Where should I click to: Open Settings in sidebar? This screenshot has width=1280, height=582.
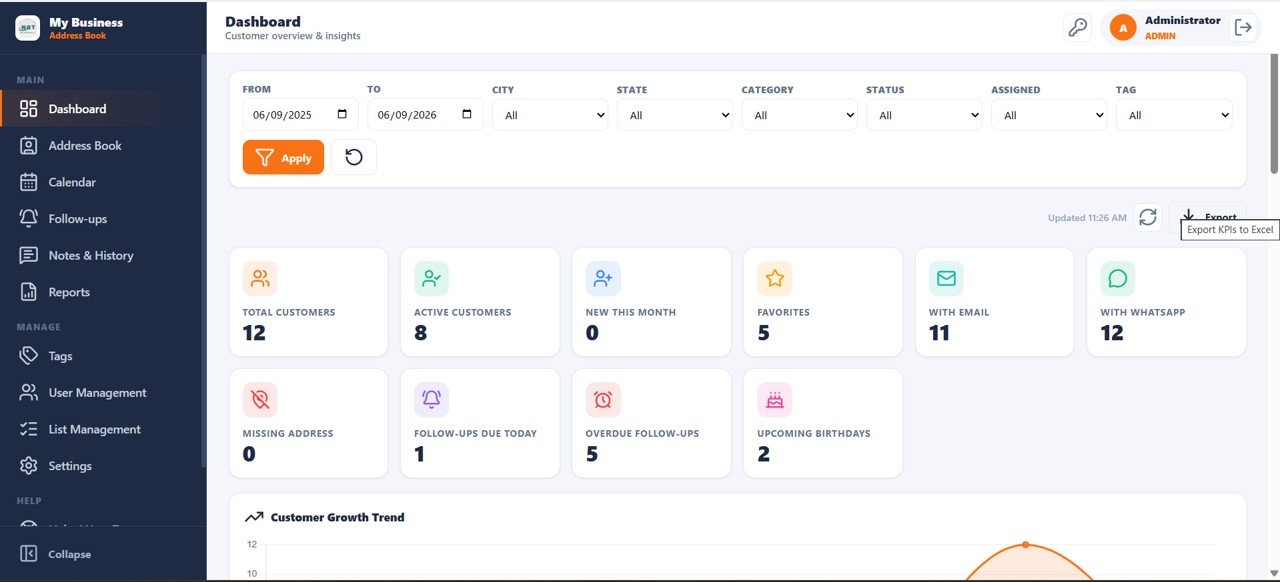[x=101, y=466]
